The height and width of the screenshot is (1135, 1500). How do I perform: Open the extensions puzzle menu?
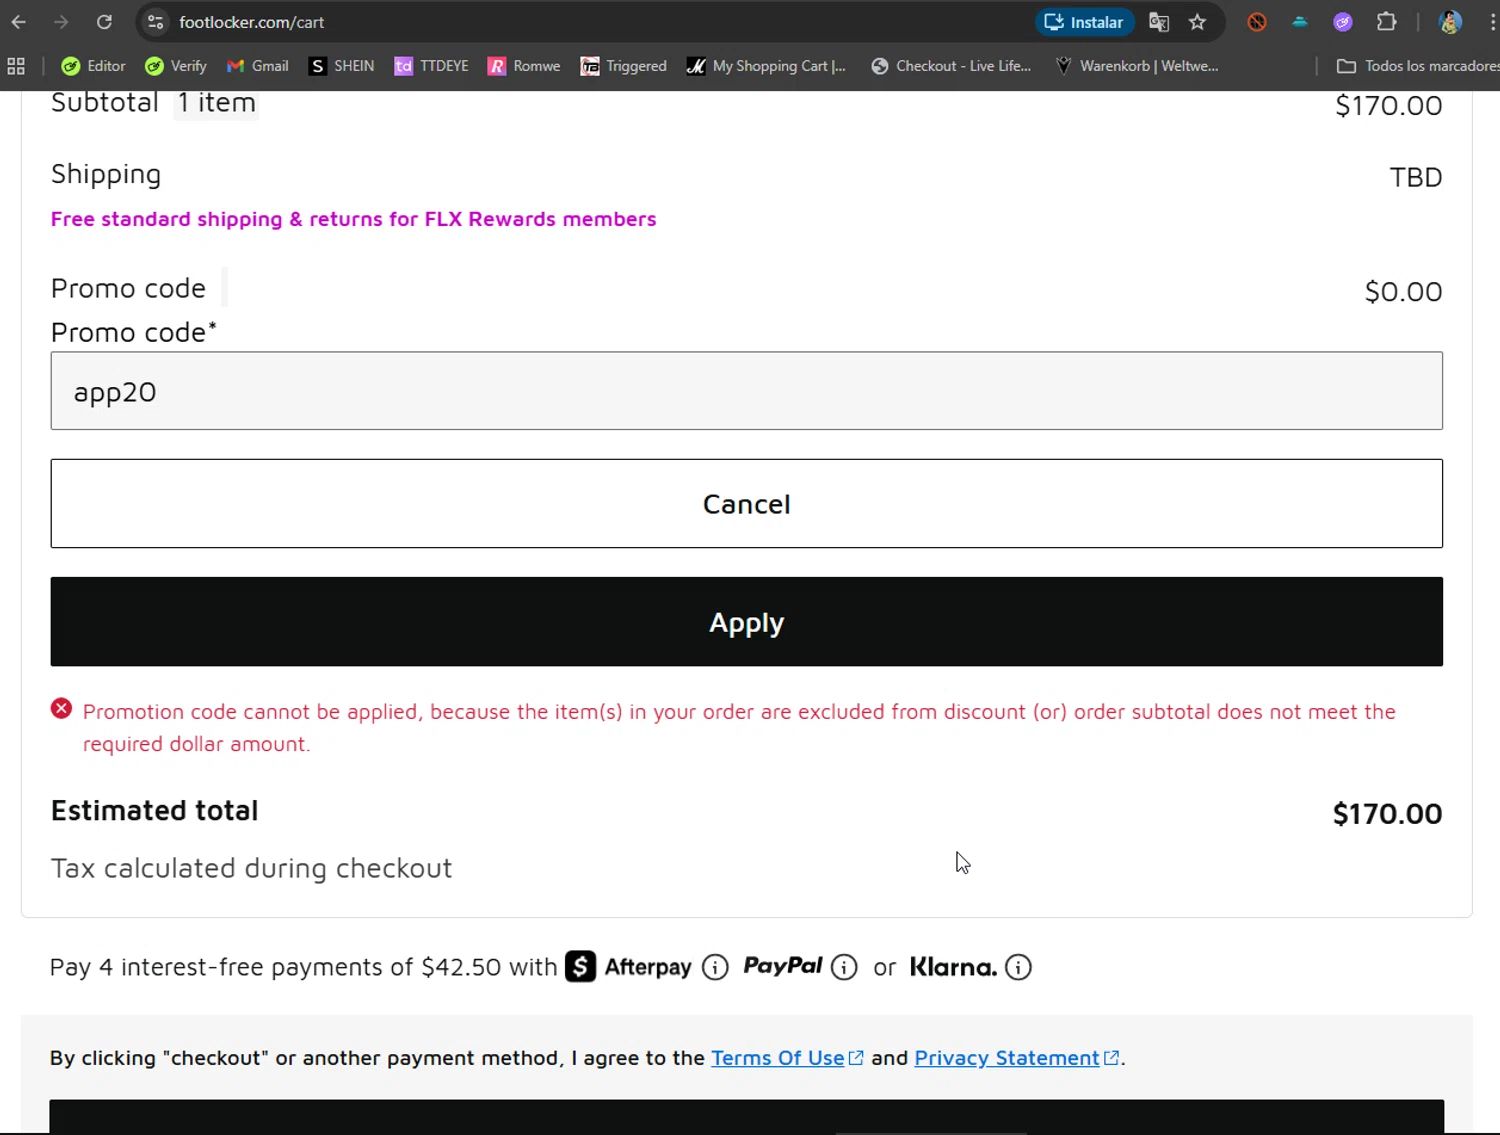[1386, 22]
